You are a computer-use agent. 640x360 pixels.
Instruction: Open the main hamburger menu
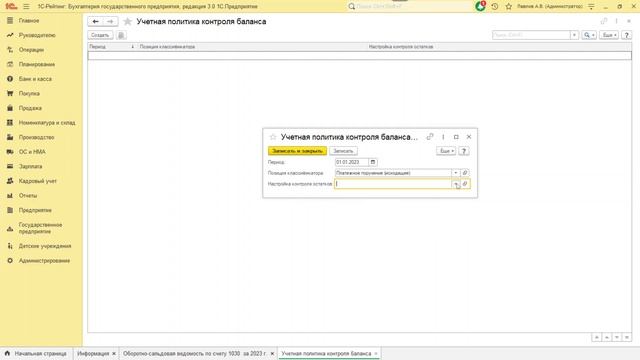coord(26,7)
